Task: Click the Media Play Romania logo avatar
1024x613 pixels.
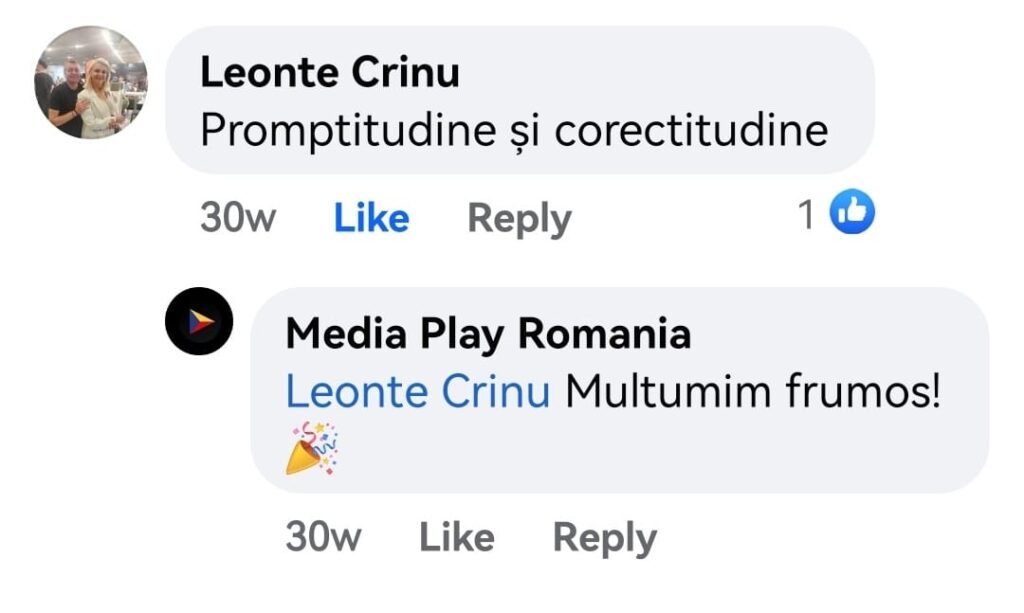Action: (199, 321)
